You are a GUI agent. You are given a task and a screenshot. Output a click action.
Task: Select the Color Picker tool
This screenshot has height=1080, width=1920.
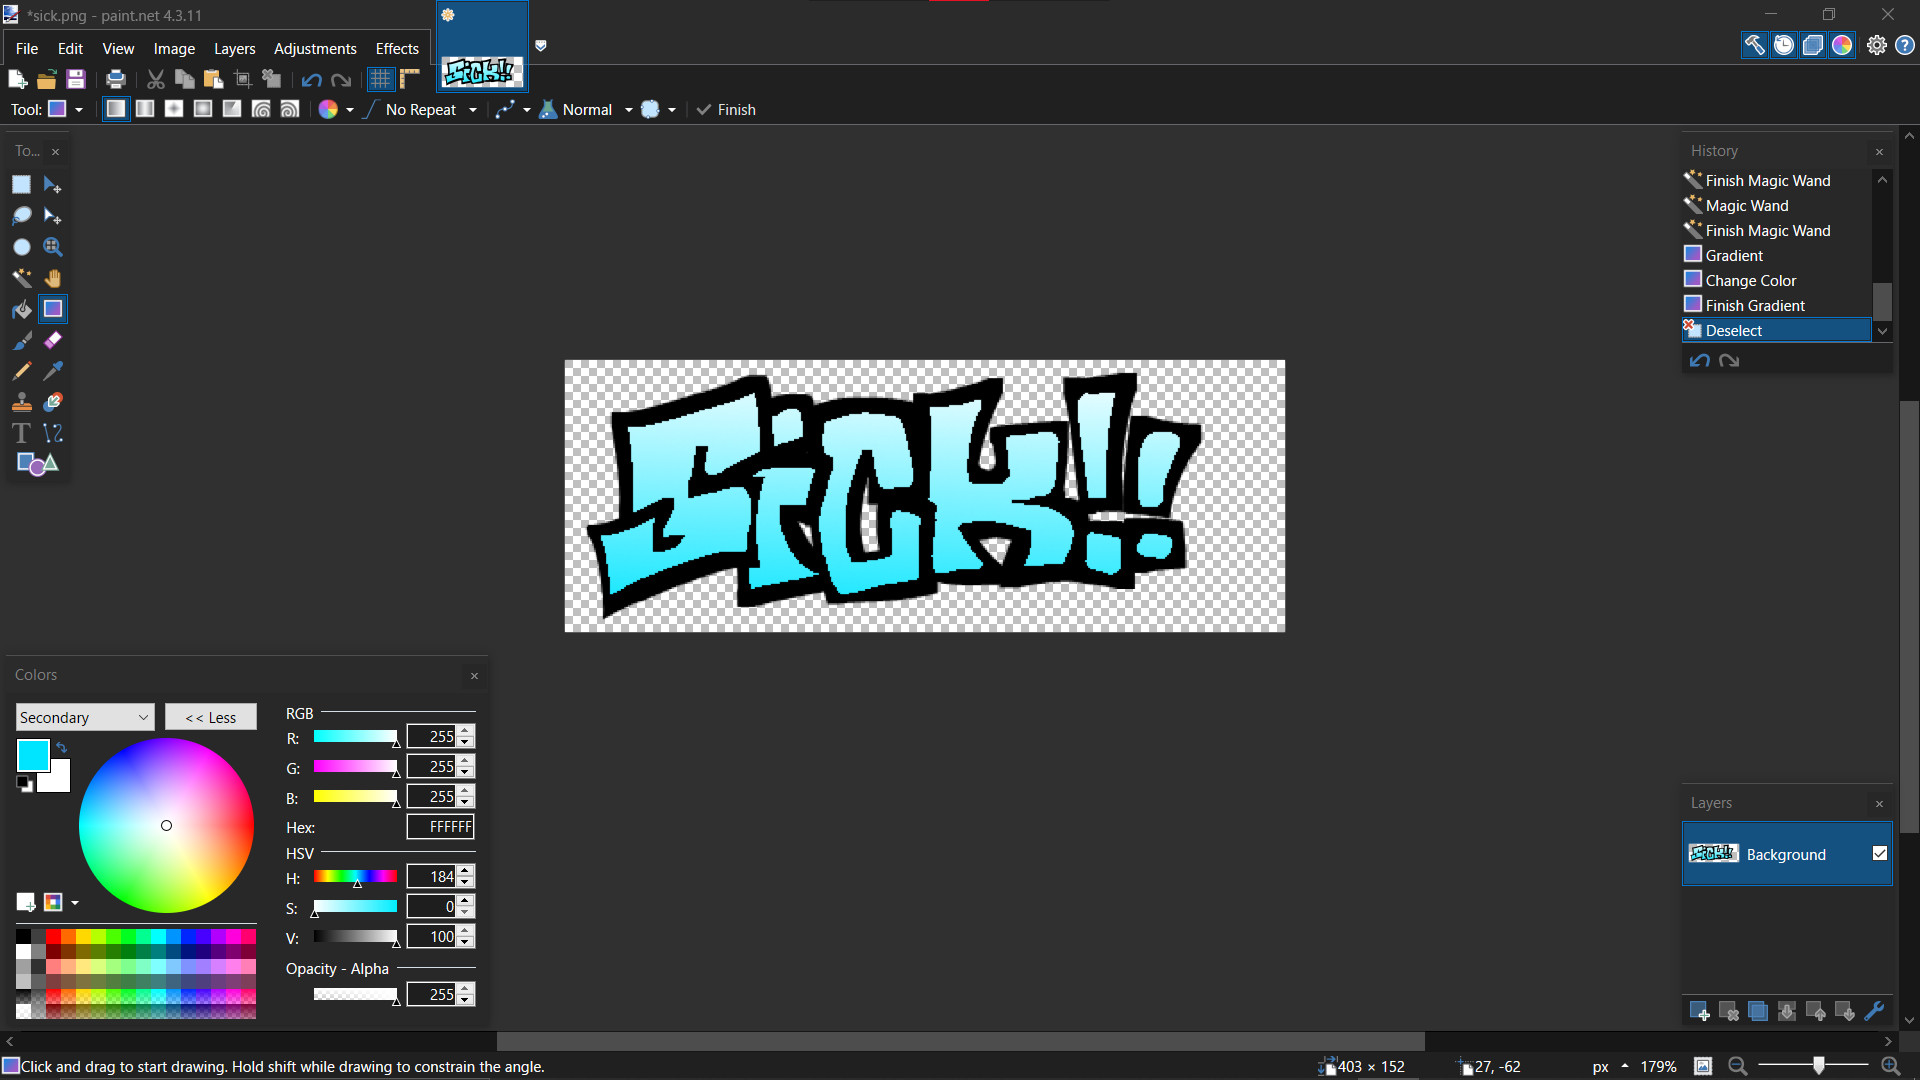[52, 371]
